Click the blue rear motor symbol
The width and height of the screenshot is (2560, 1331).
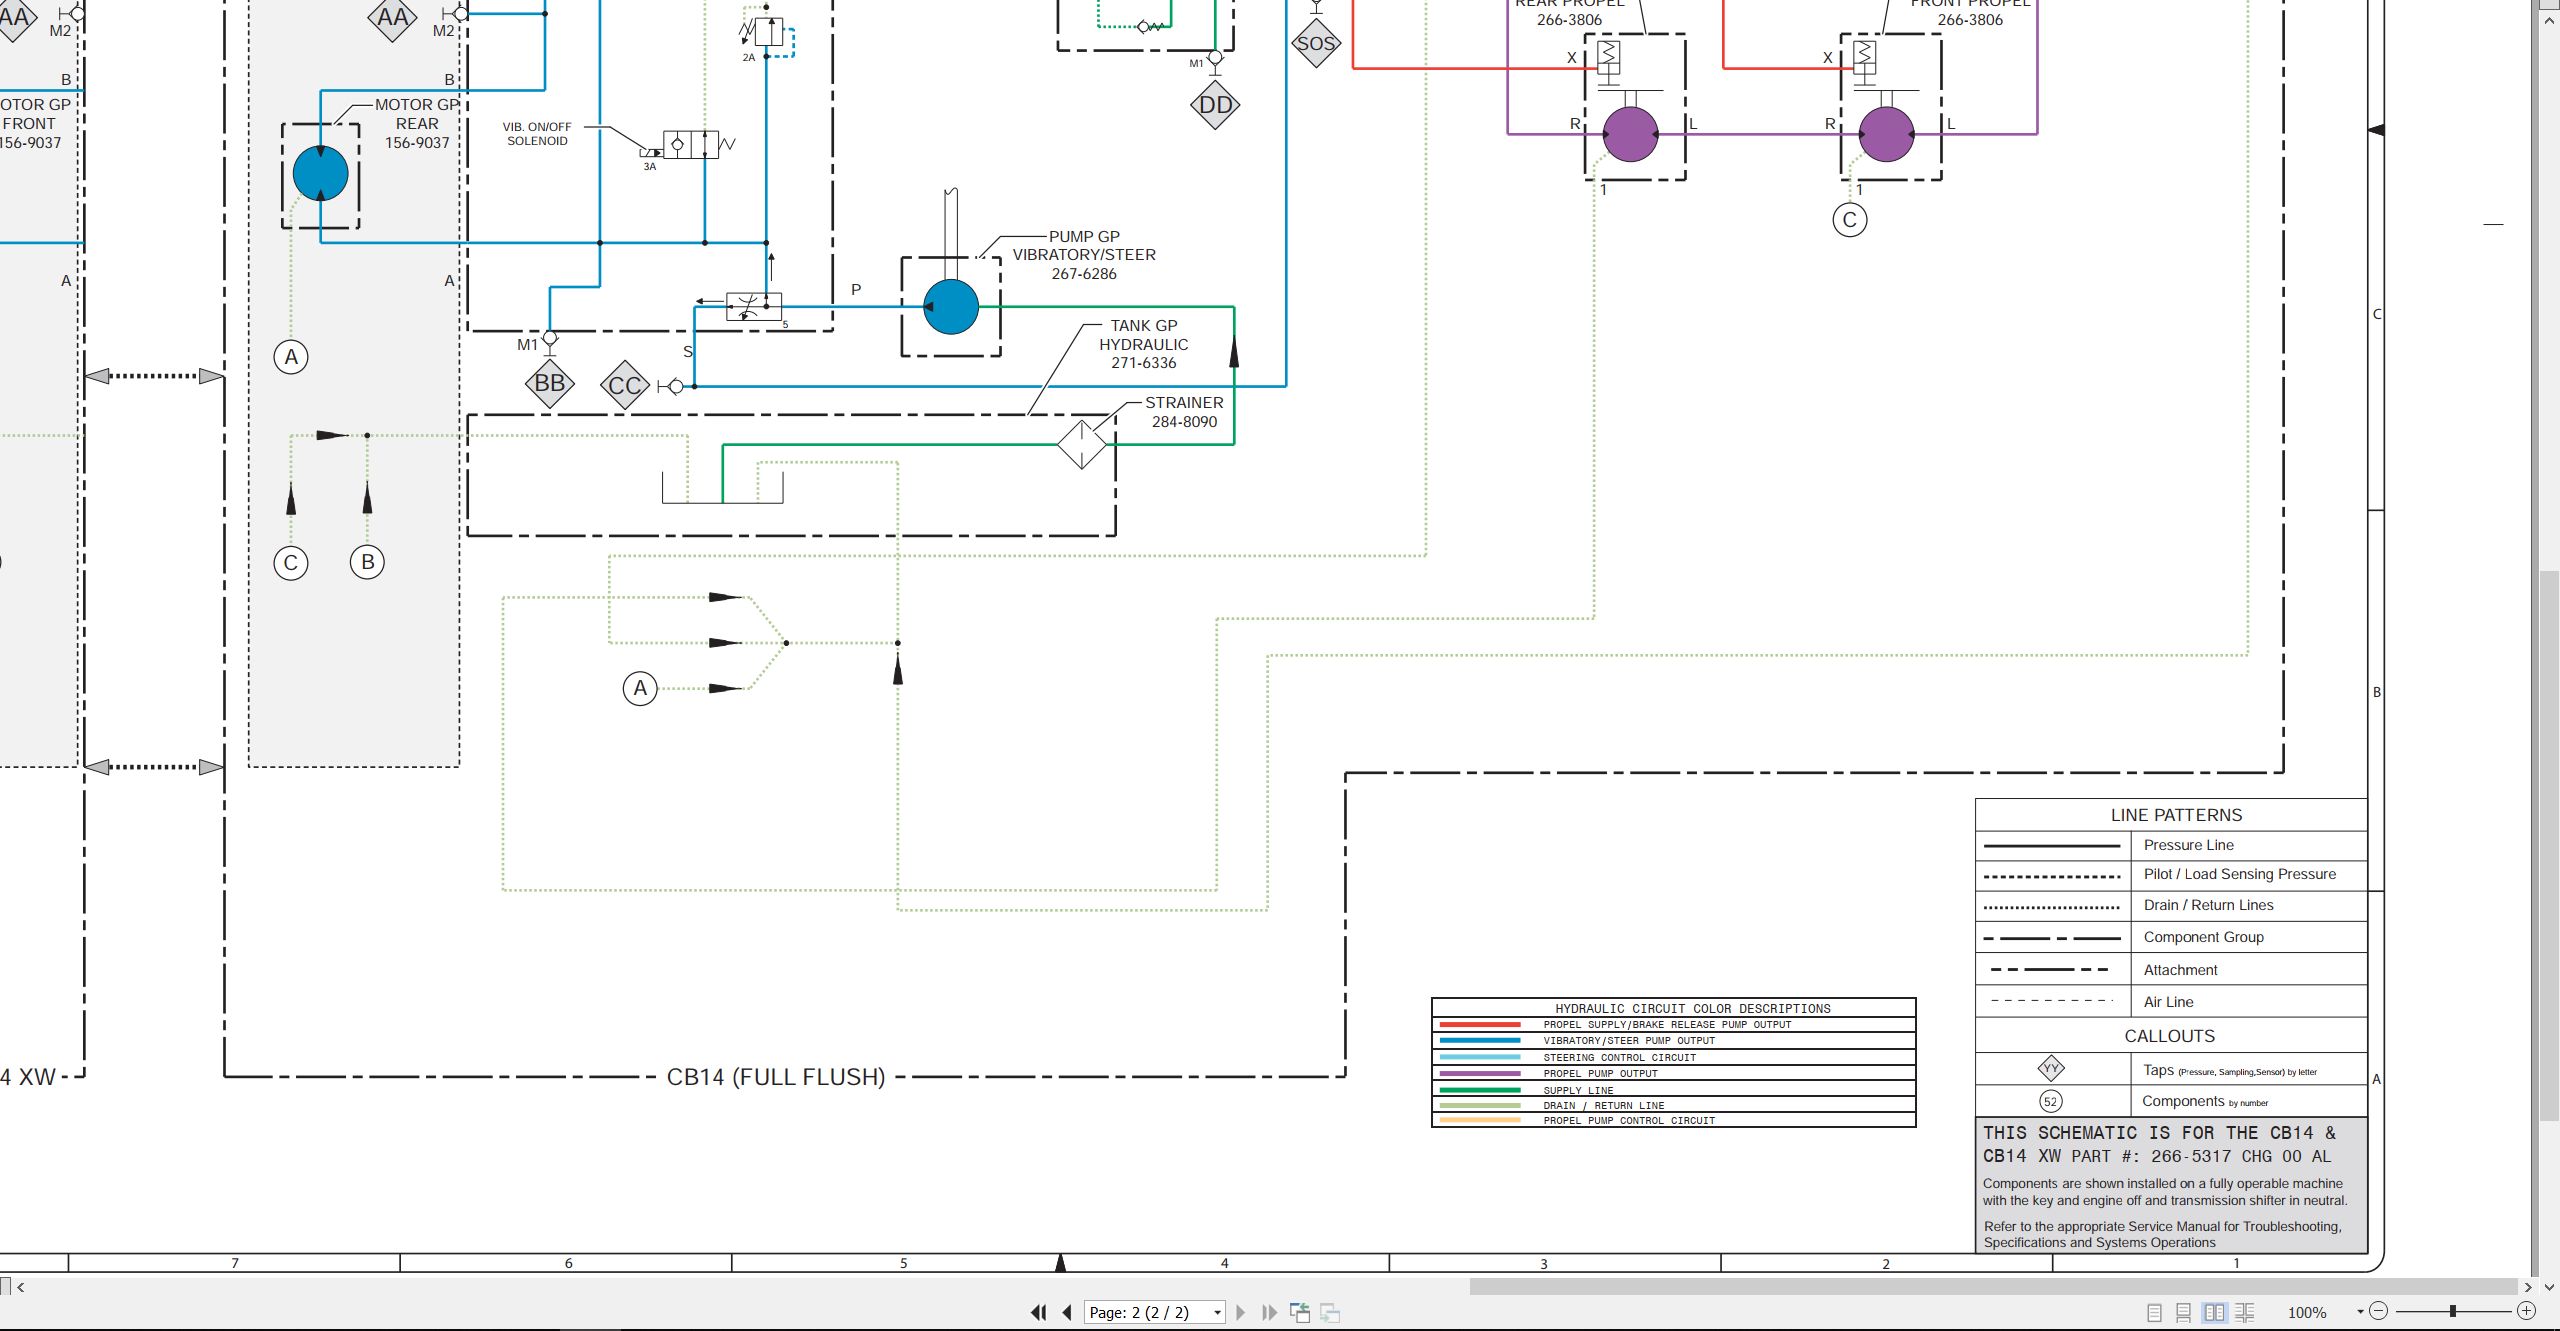point(321,174)
